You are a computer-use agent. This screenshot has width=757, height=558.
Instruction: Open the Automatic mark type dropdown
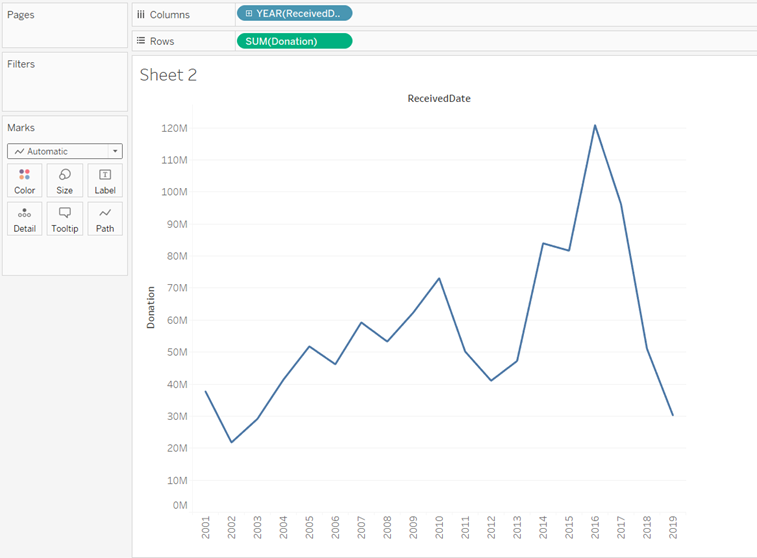(65, 151)
